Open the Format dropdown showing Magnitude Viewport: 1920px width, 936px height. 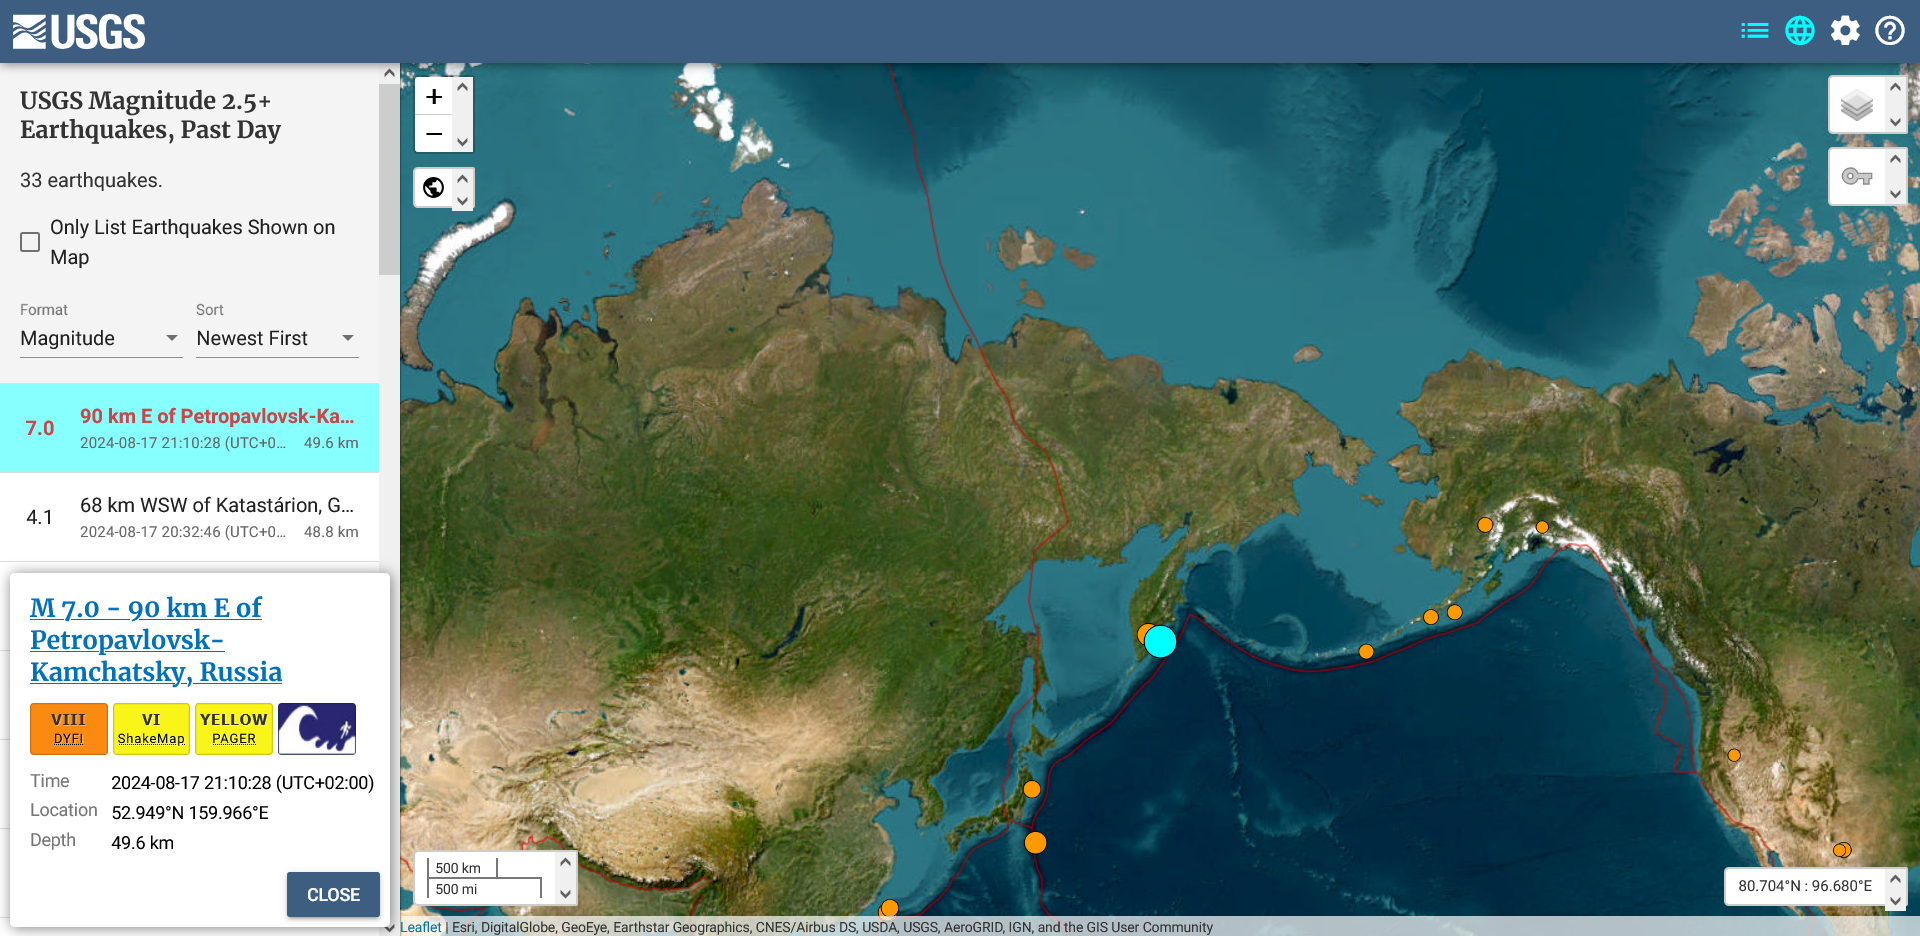(100, 338)
